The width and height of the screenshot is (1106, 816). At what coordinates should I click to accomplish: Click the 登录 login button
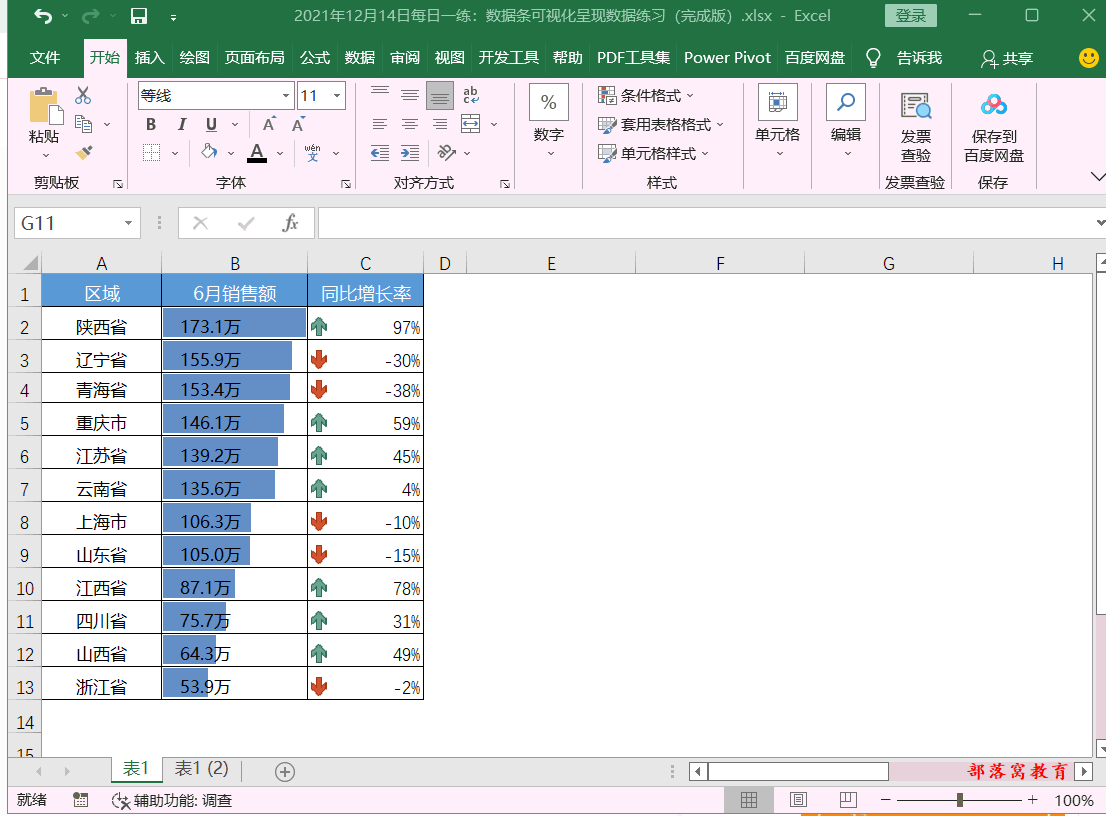tap(911, 16)
